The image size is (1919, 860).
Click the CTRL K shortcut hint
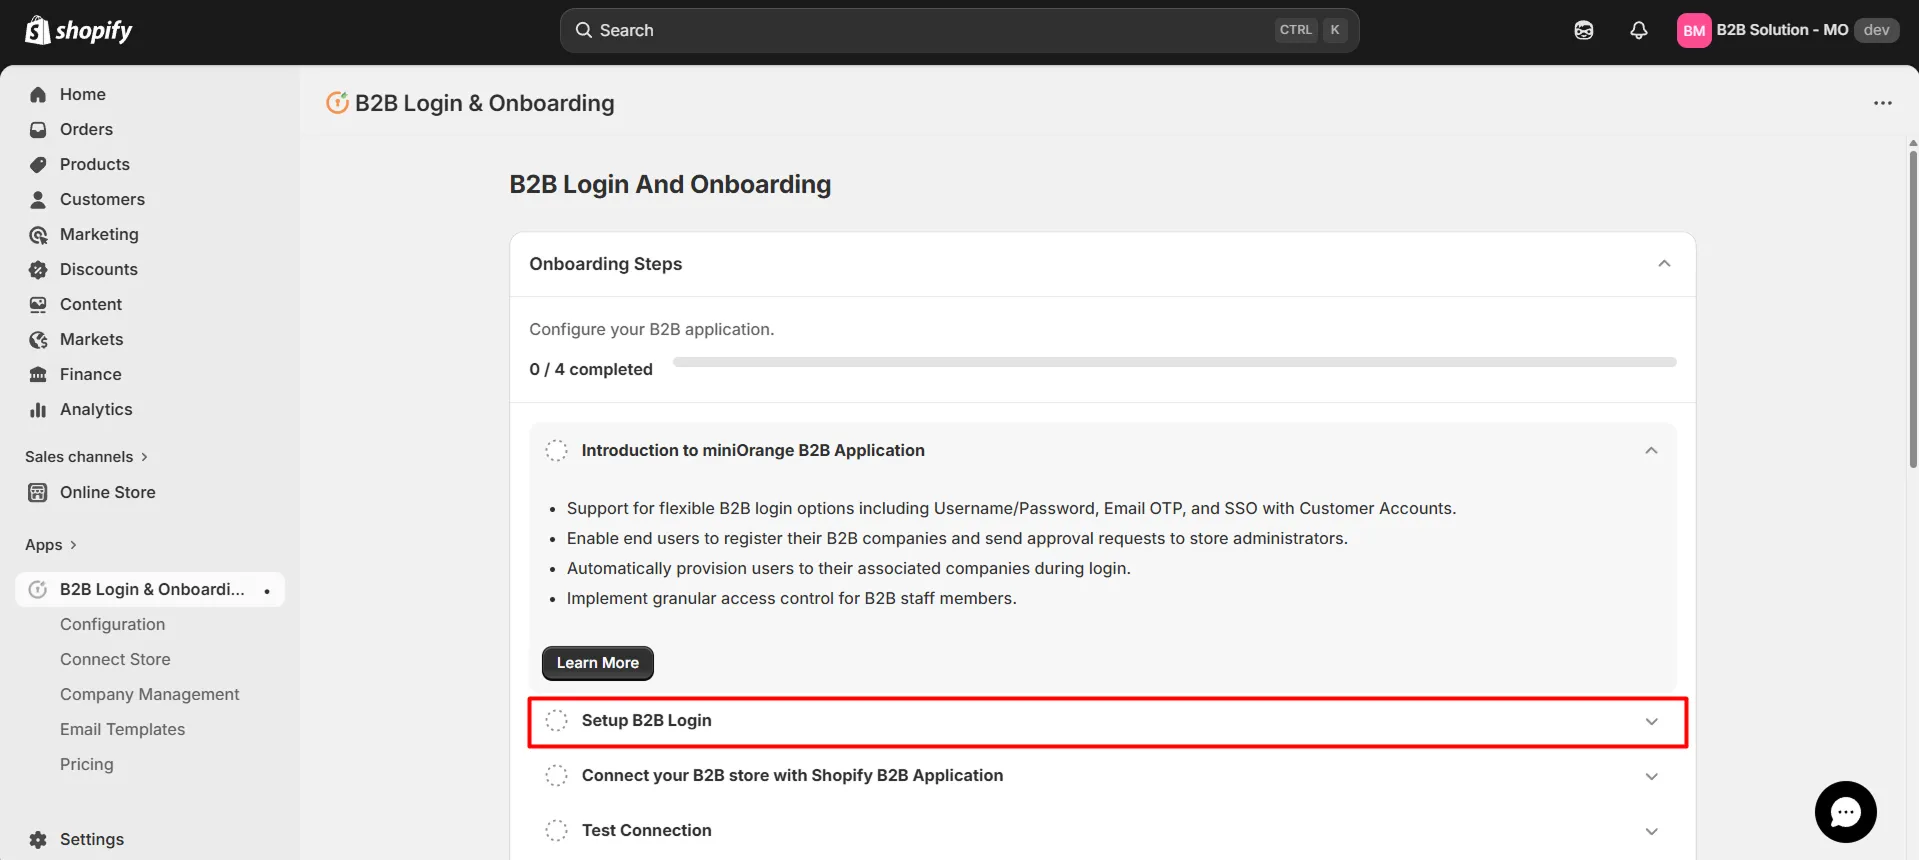pos(1311,30)
